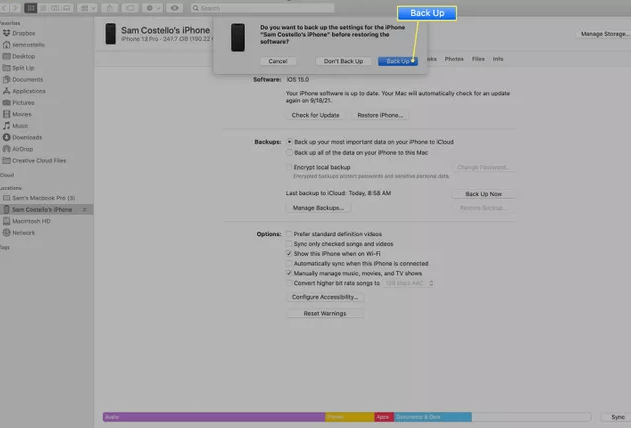Image resolution: width=631 pixels, height=428 pixels.
Task: Eject Sam Costello's iPhone
Action: 85,210
